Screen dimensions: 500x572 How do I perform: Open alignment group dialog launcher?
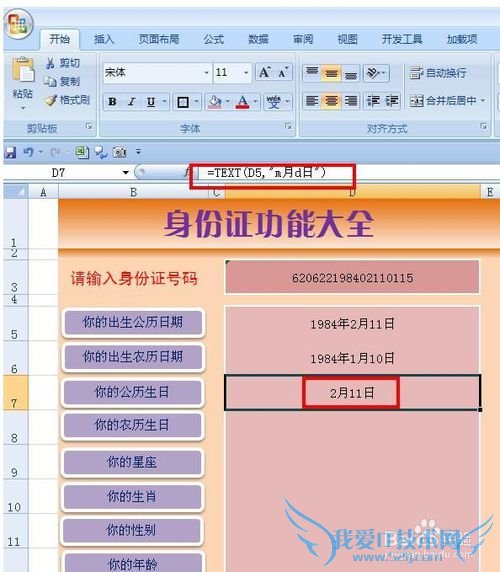(x=484, y=126)
